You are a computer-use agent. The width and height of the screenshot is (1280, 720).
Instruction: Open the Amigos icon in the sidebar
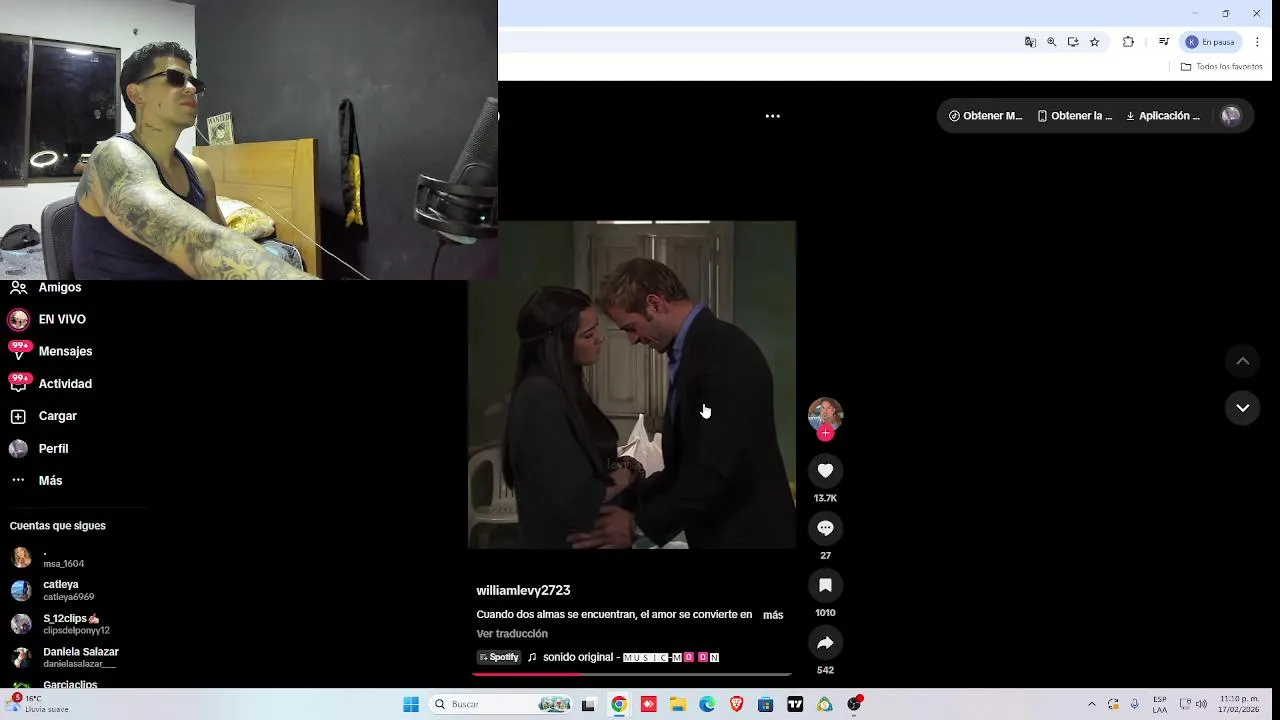pos(18,288)
